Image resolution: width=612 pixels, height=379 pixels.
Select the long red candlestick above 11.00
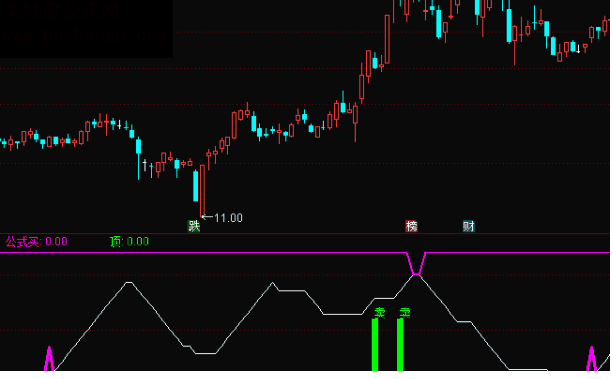click(202, 190)
